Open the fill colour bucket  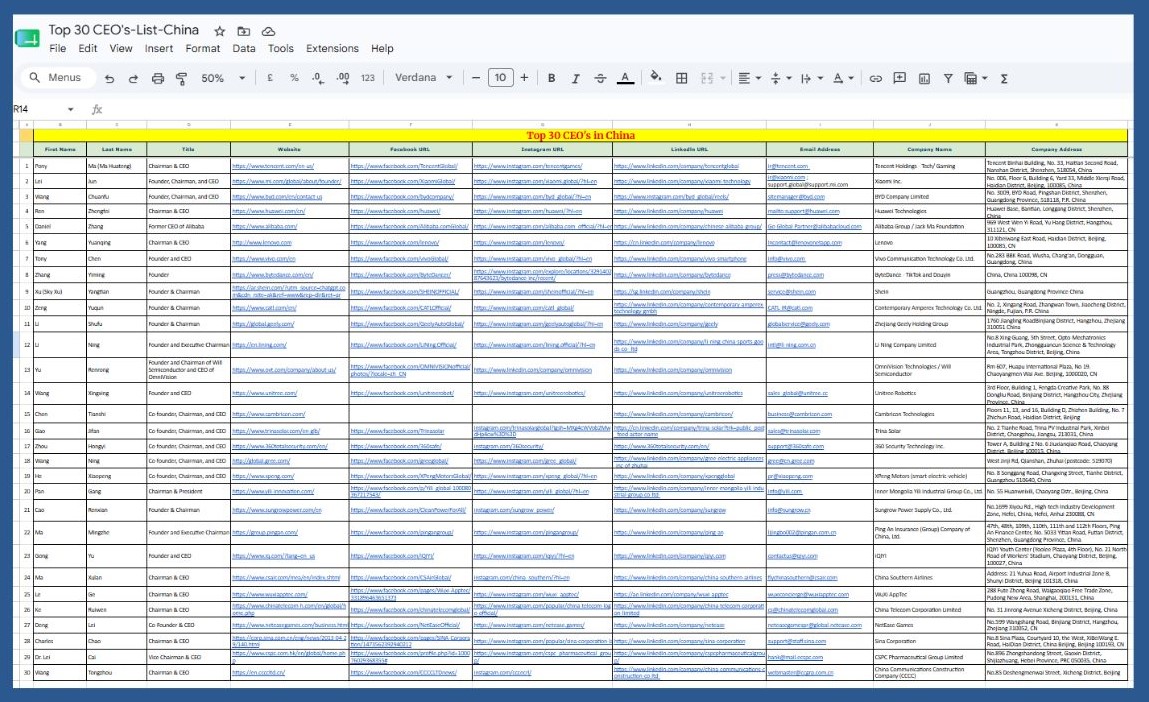[x=656, y=78]
